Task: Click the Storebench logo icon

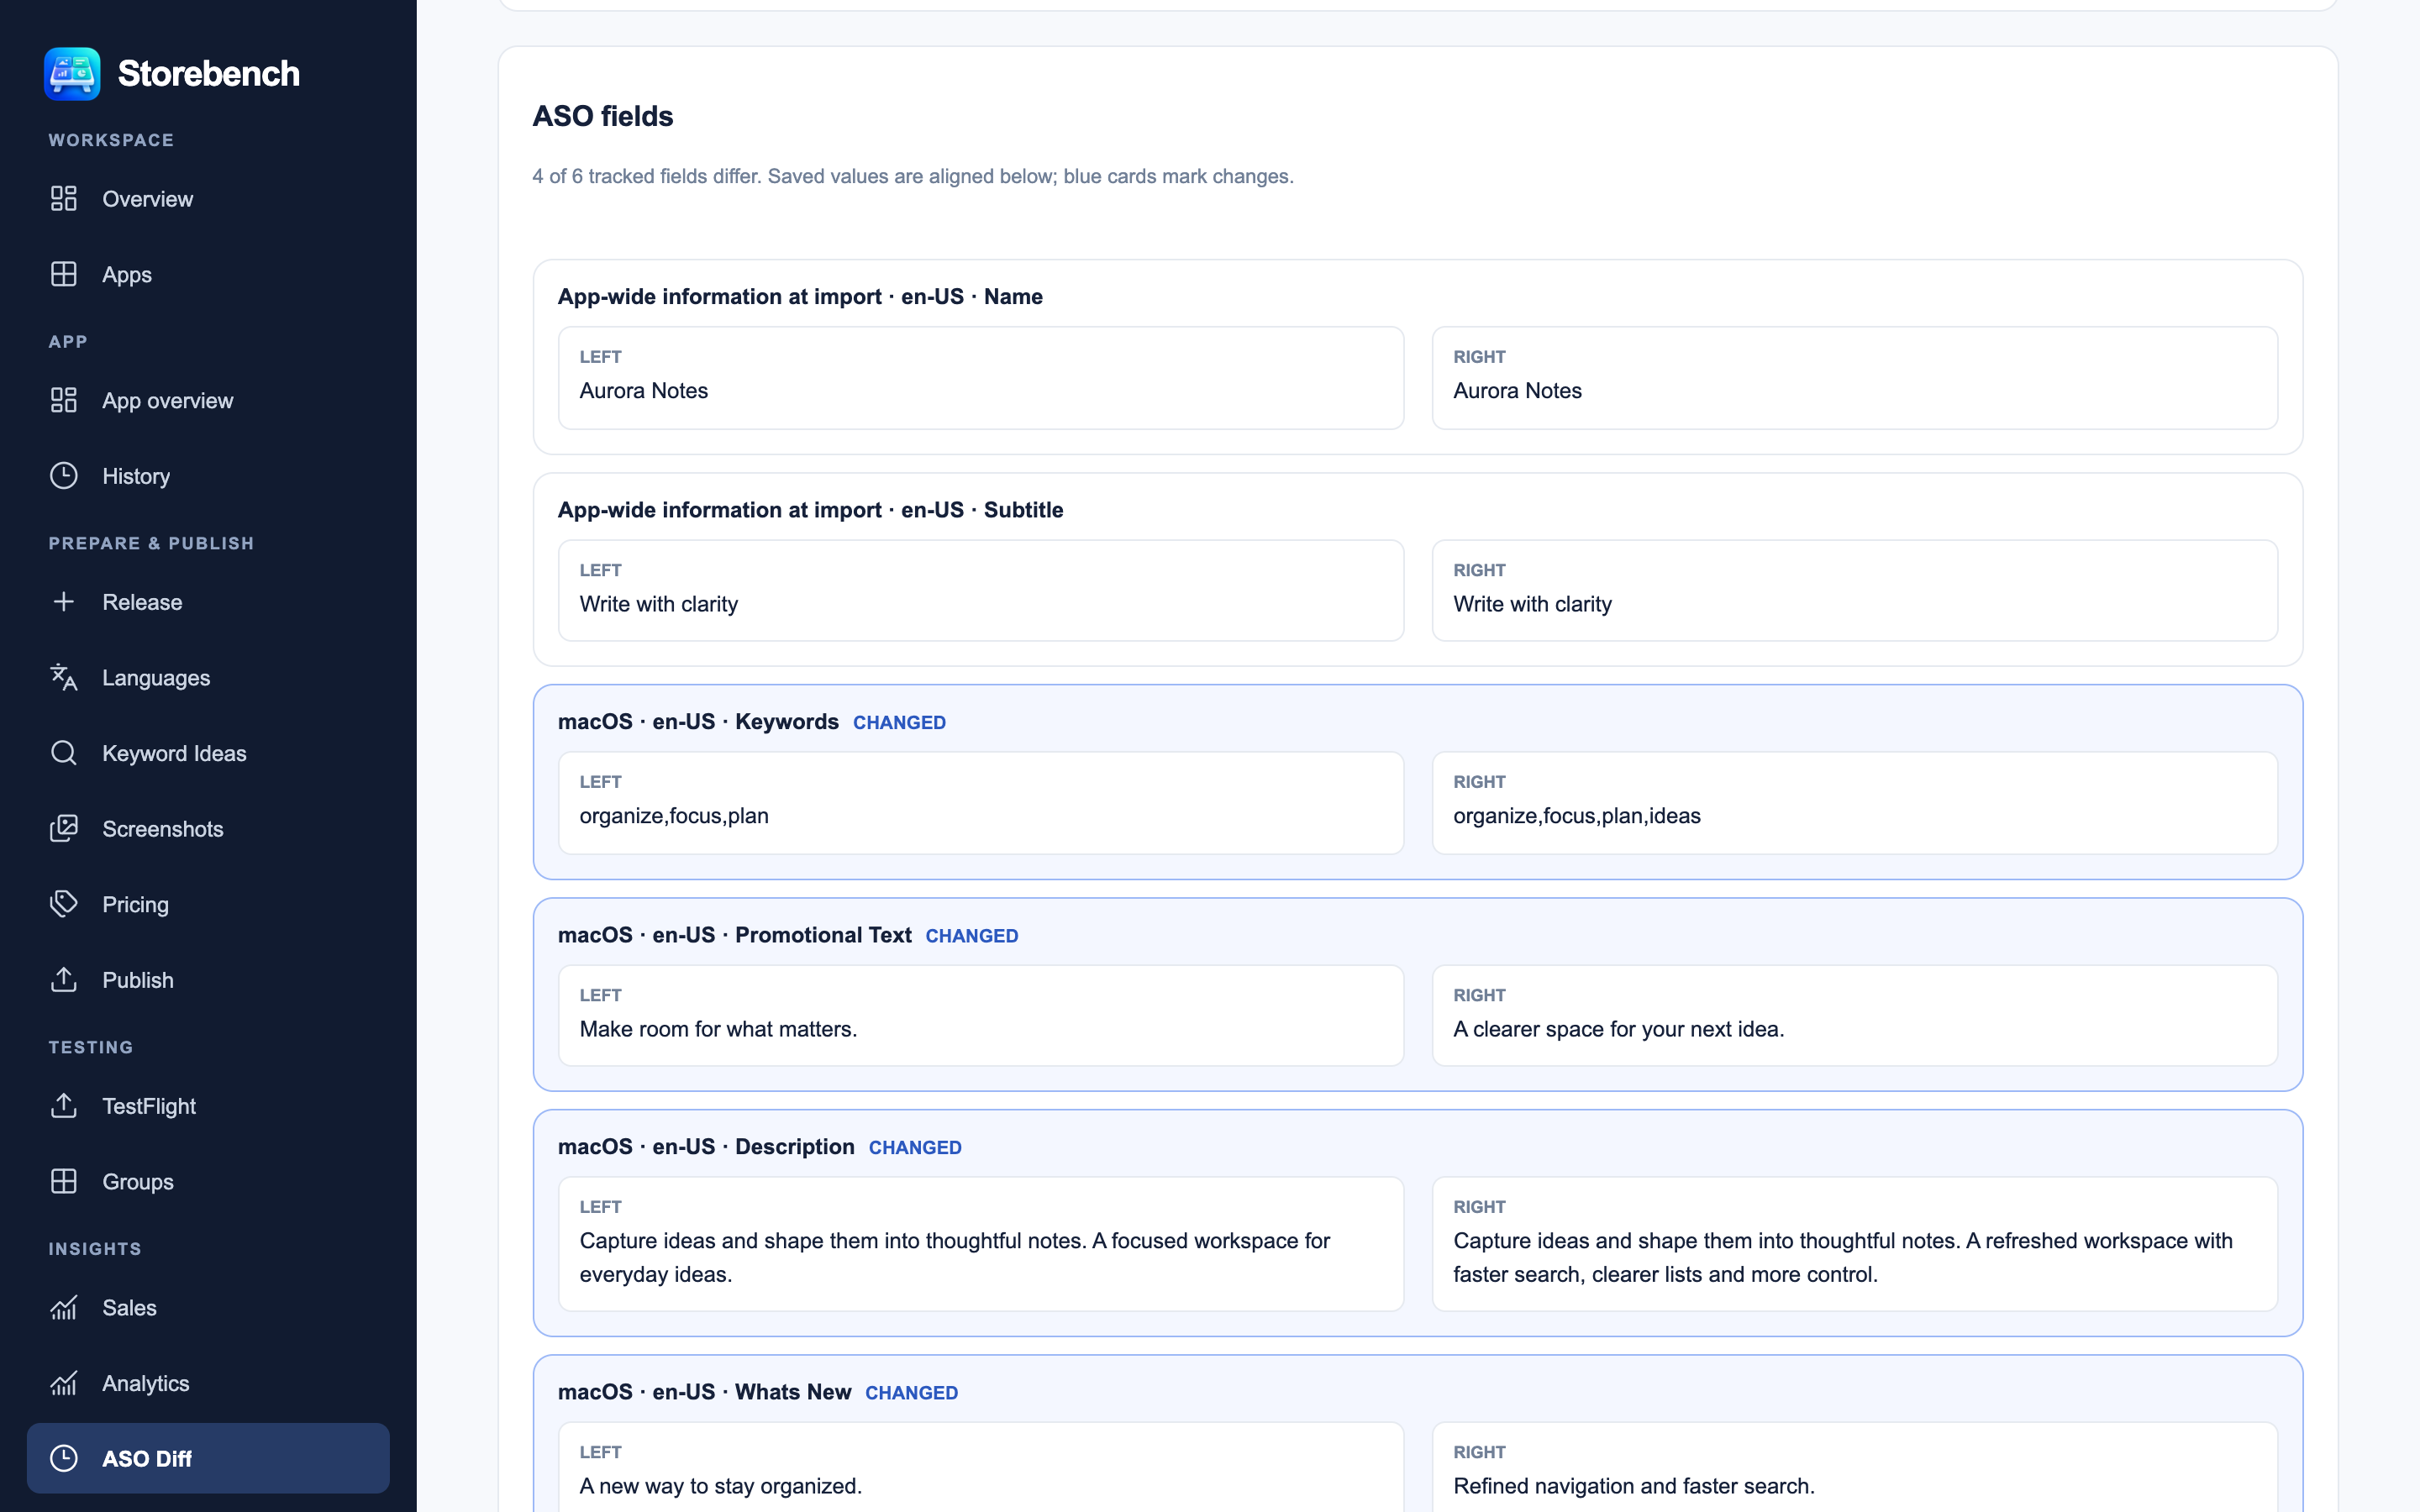Action: coord(72,73)
